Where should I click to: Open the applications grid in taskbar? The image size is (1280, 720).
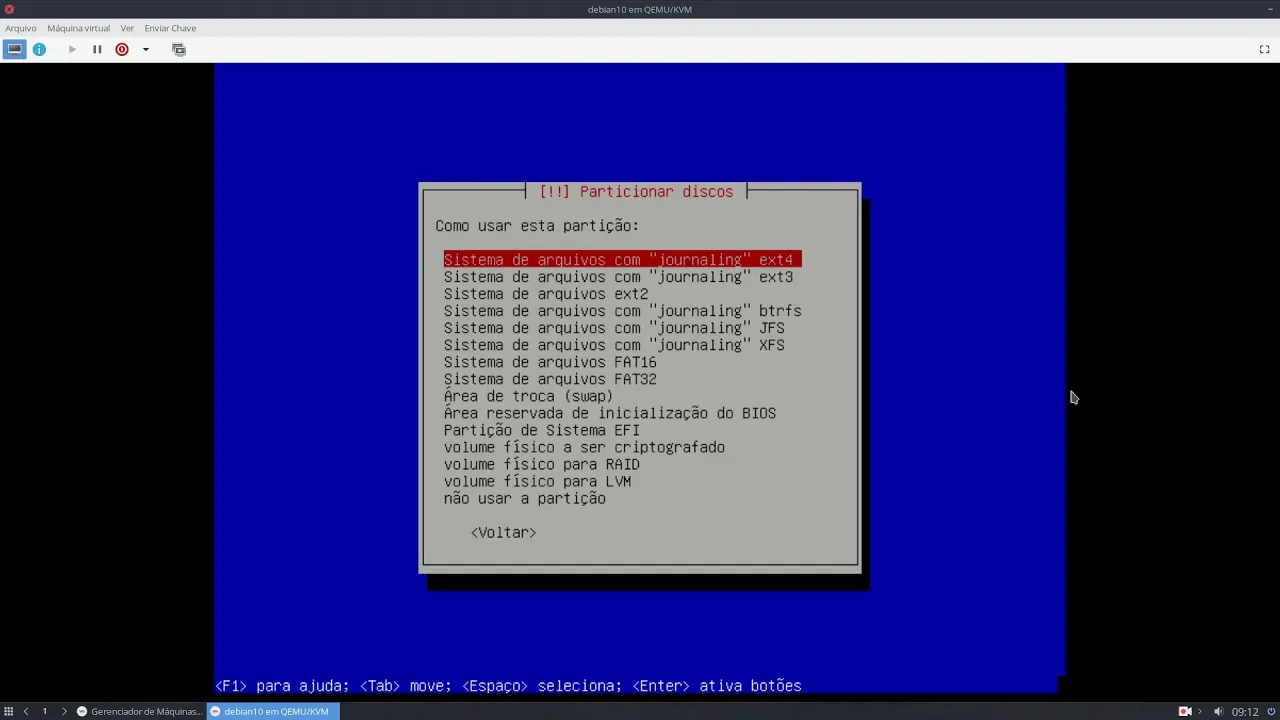[x=9, y=711]
